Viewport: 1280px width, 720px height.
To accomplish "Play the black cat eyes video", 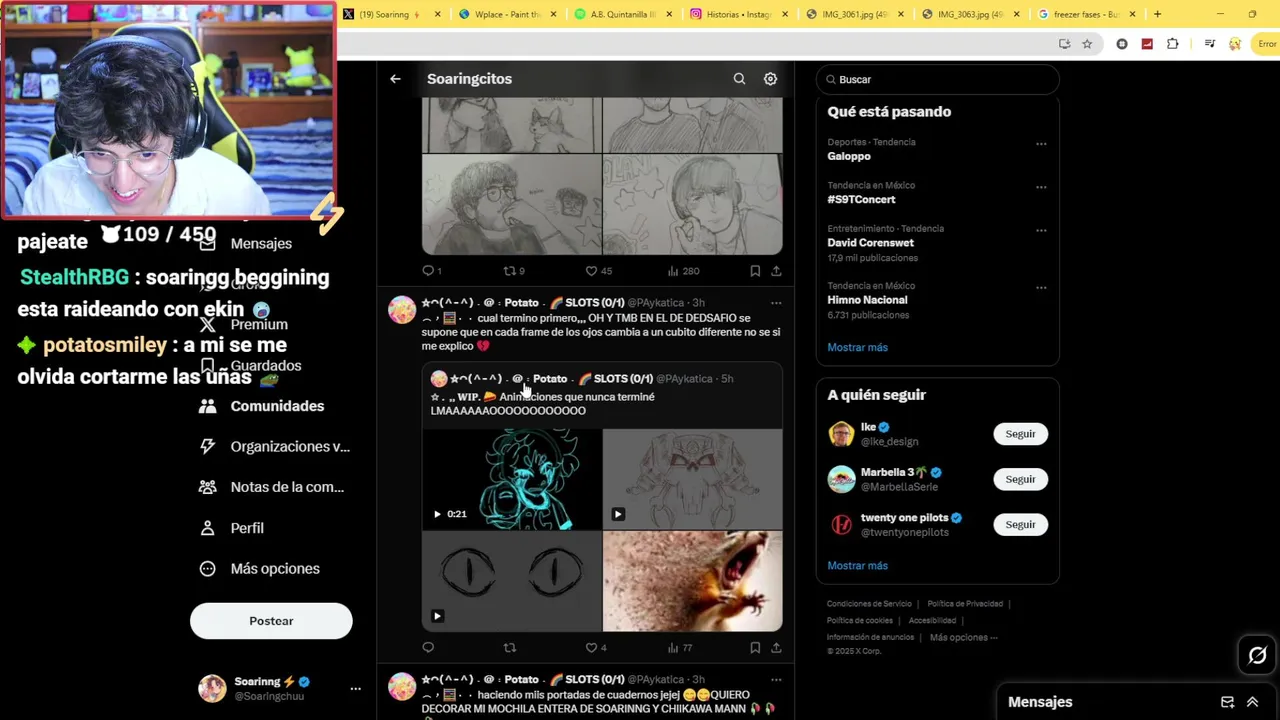I will 512,581.
